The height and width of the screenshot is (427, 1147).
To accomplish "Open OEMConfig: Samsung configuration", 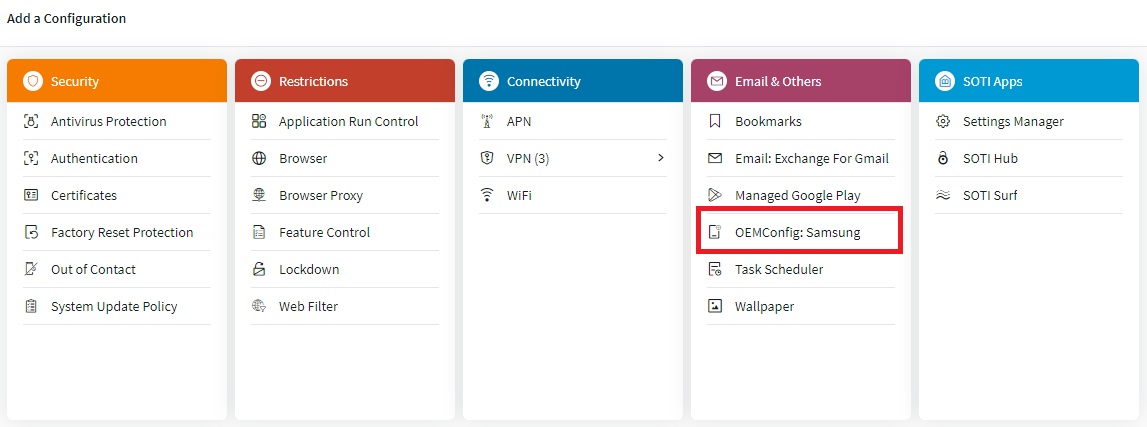I will [797, 232].
